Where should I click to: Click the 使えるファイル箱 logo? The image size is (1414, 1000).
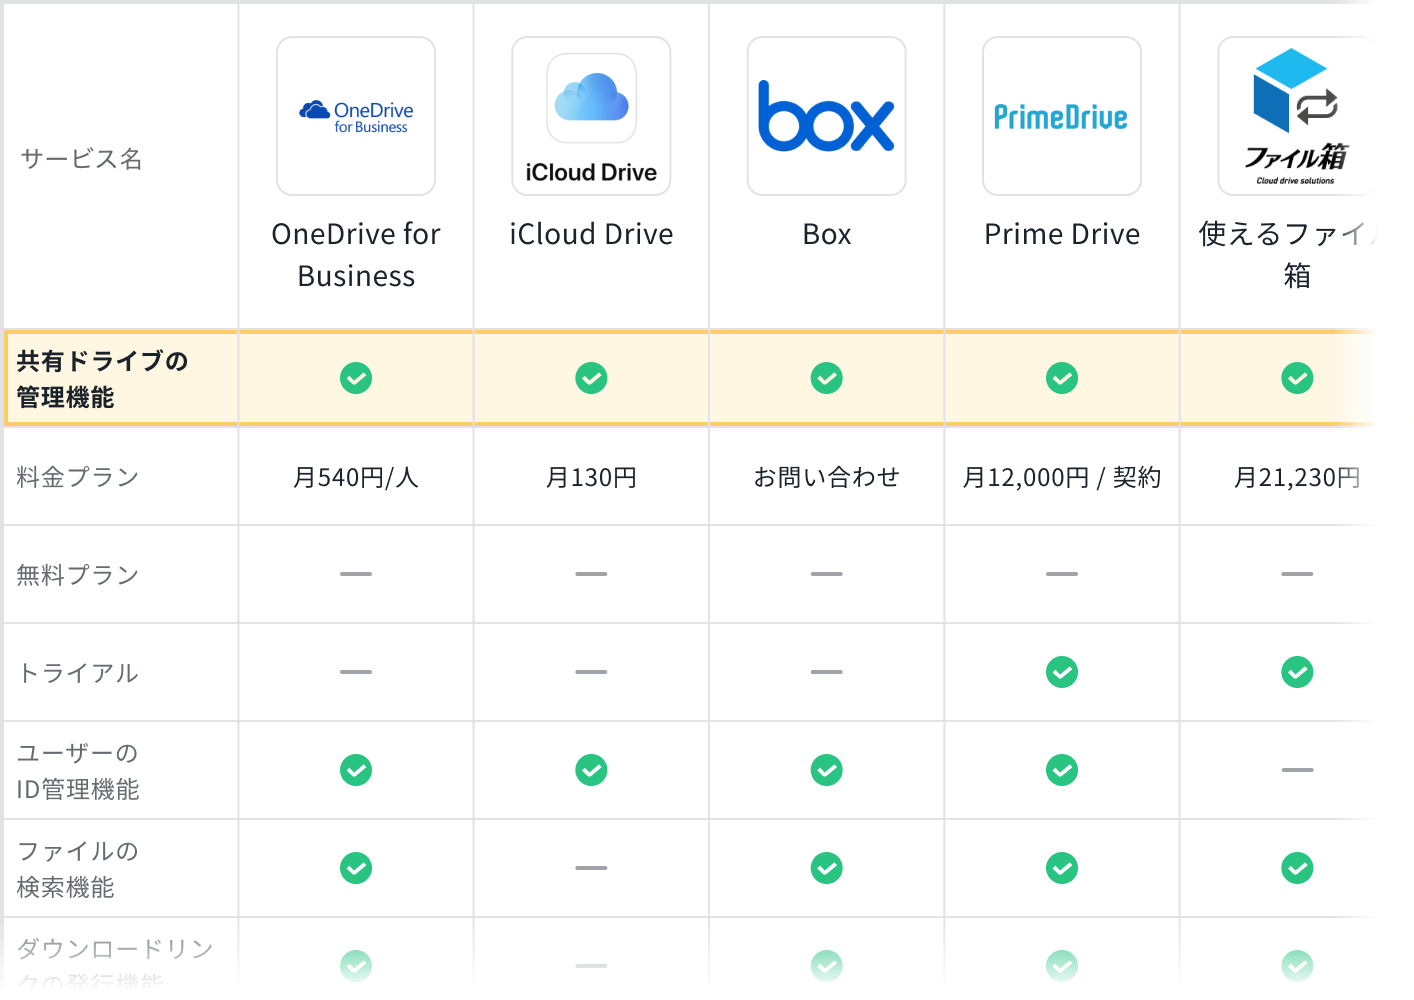click(1295, 116)
